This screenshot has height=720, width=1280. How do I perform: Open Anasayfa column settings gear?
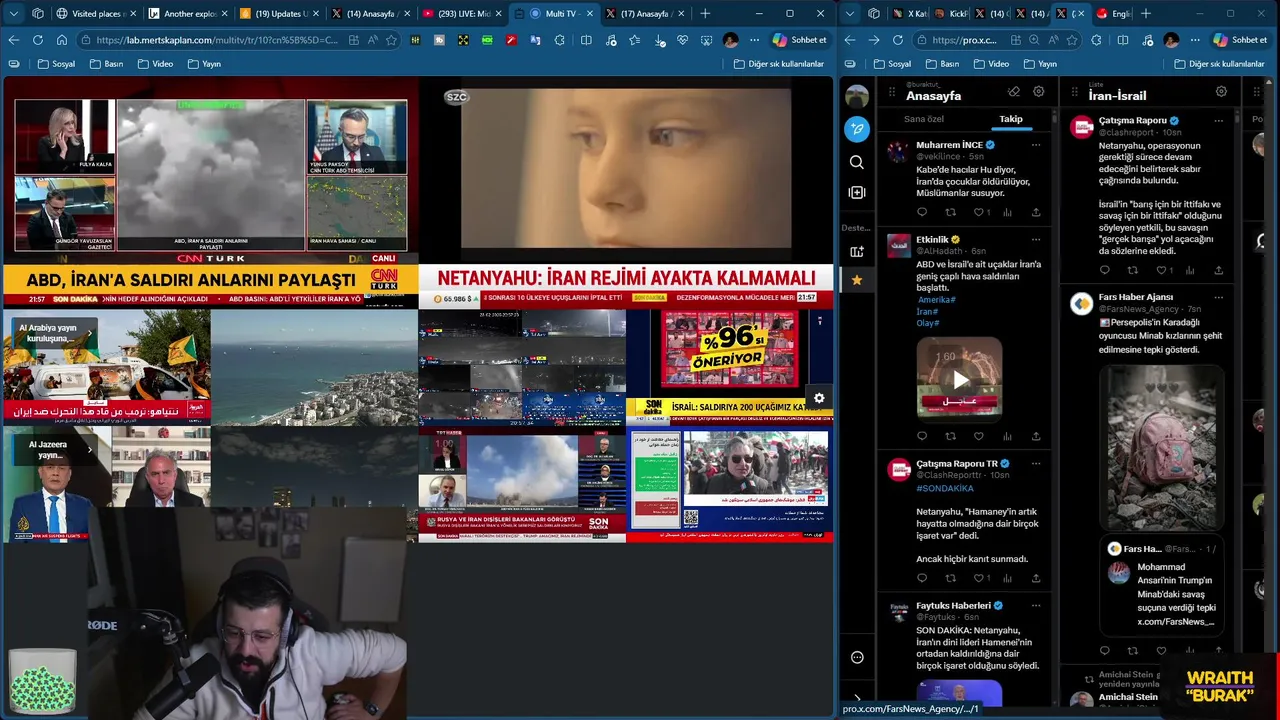[1039, 92]
